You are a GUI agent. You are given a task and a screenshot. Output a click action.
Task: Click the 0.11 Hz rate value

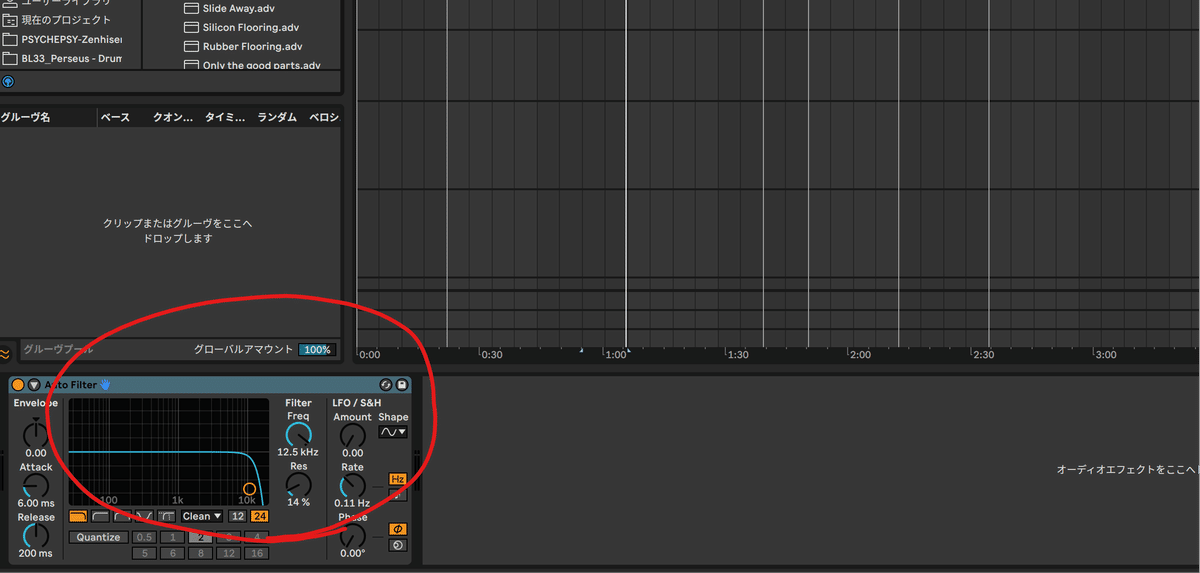pyautogui.click(x=352, y=503)
